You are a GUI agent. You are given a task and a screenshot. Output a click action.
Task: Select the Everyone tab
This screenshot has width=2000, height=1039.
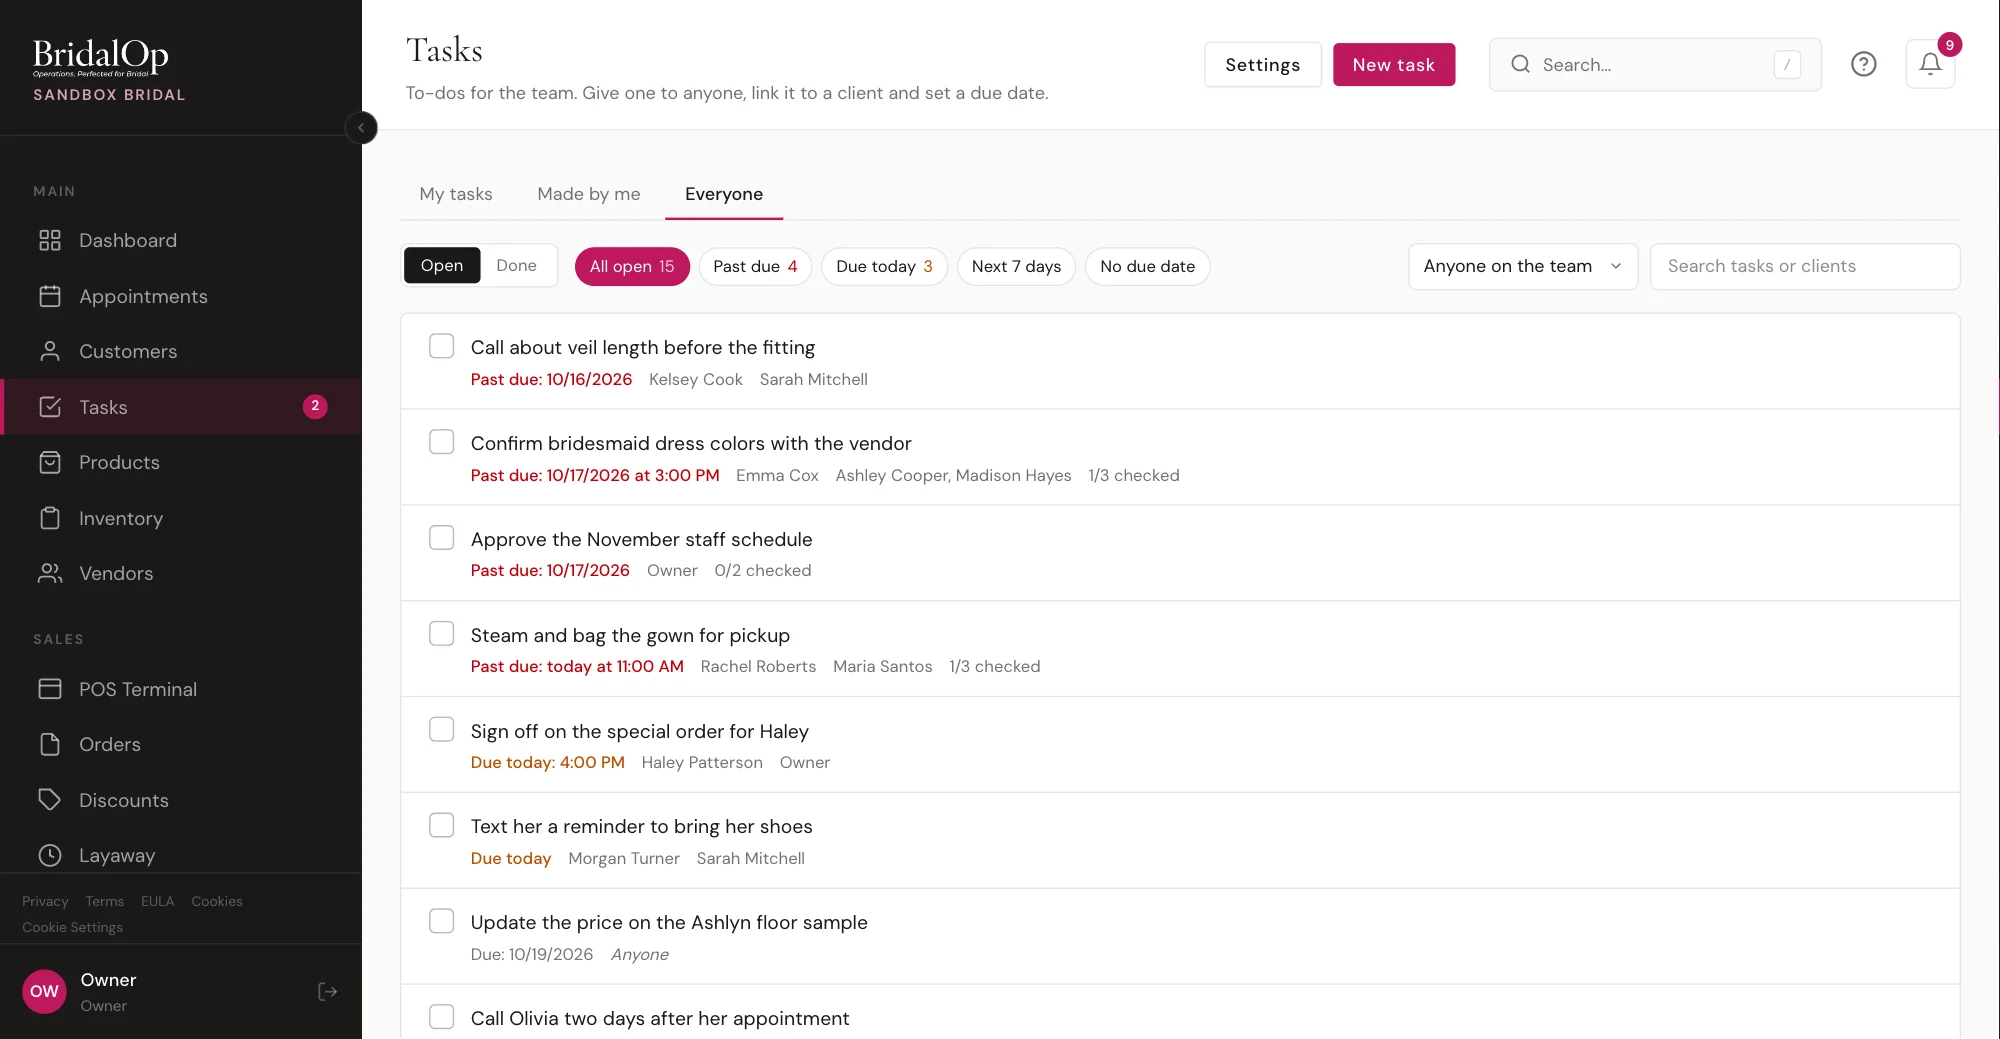[x=724, y=194]
